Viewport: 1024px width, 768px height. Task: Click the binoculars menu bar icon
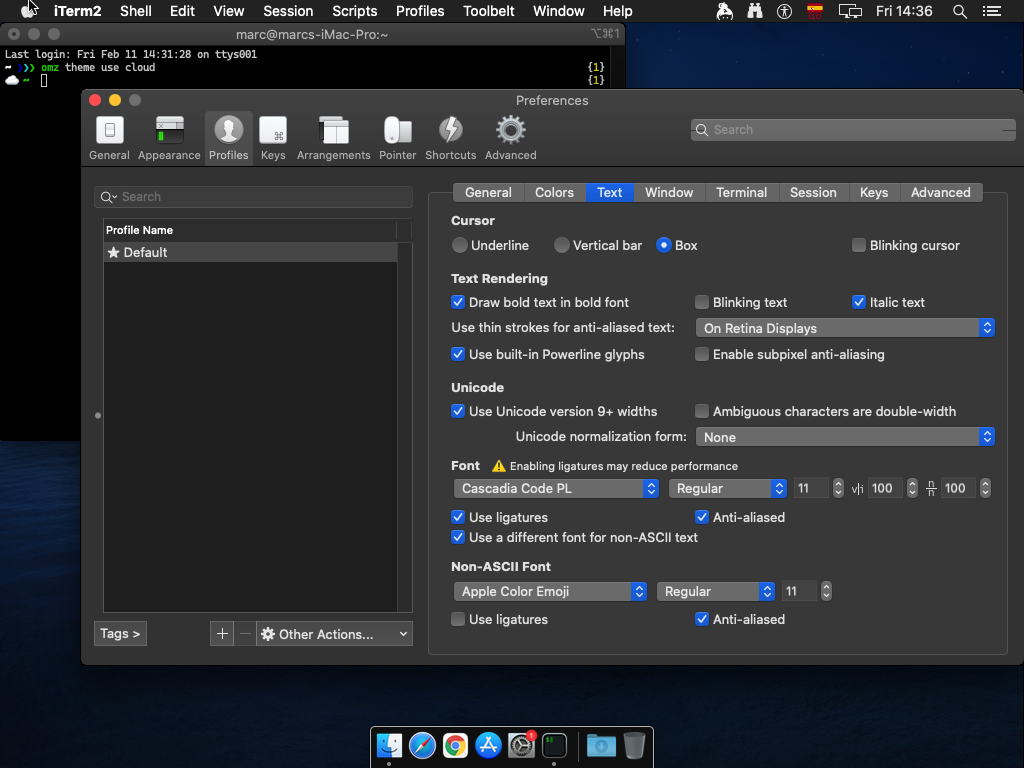(x=755, y=11)
